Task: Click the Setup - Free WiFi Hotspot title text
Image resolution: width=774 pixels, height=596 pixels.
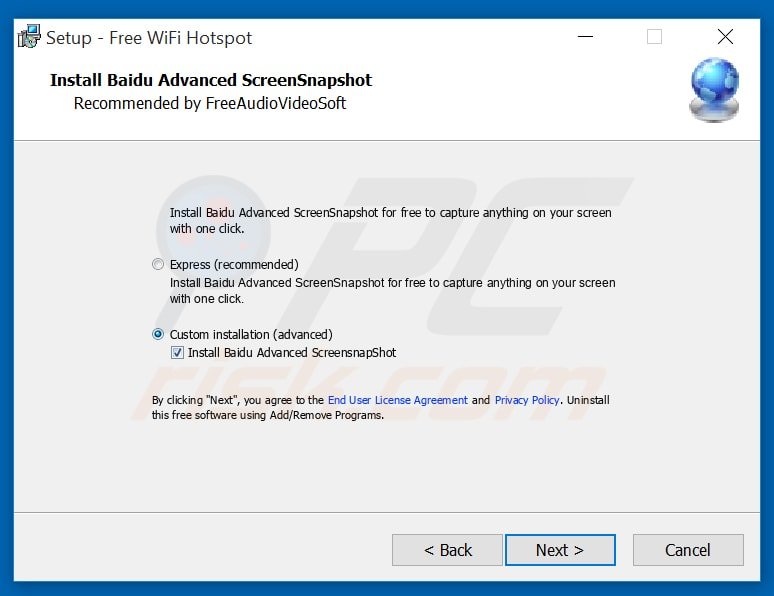Action: [x=149, y=38]
